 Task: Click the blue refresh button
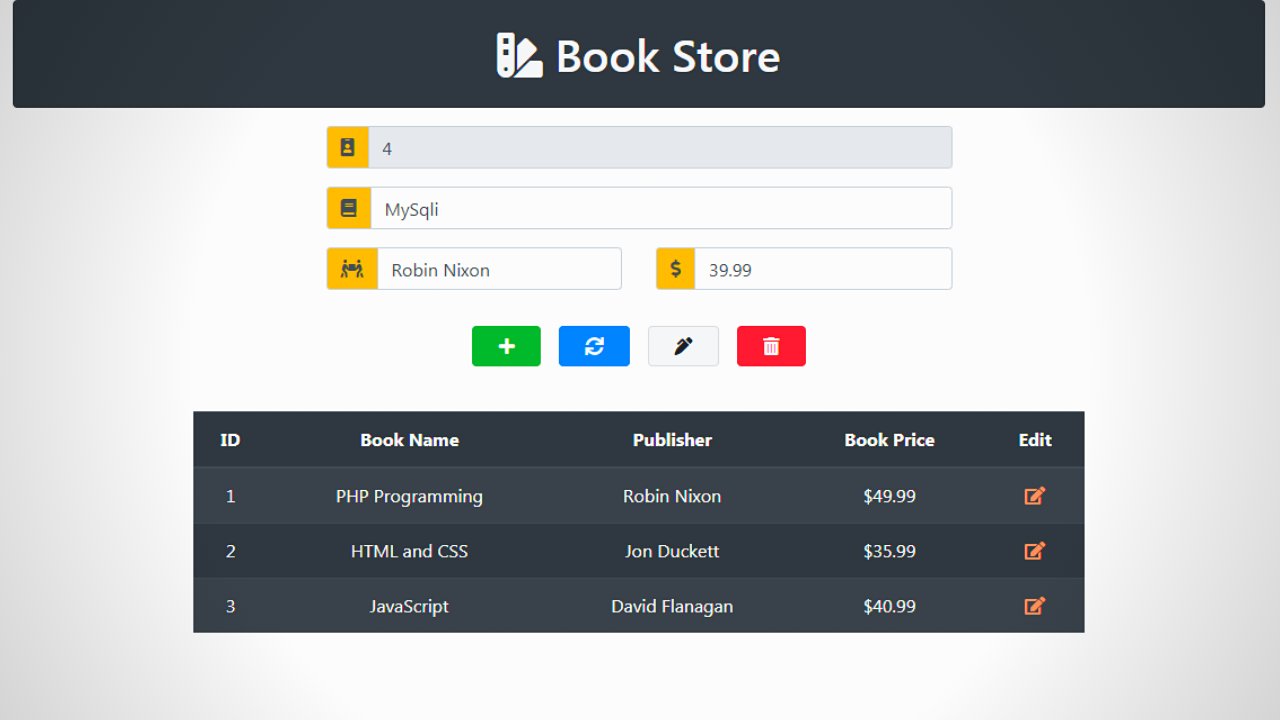point(594,346)
